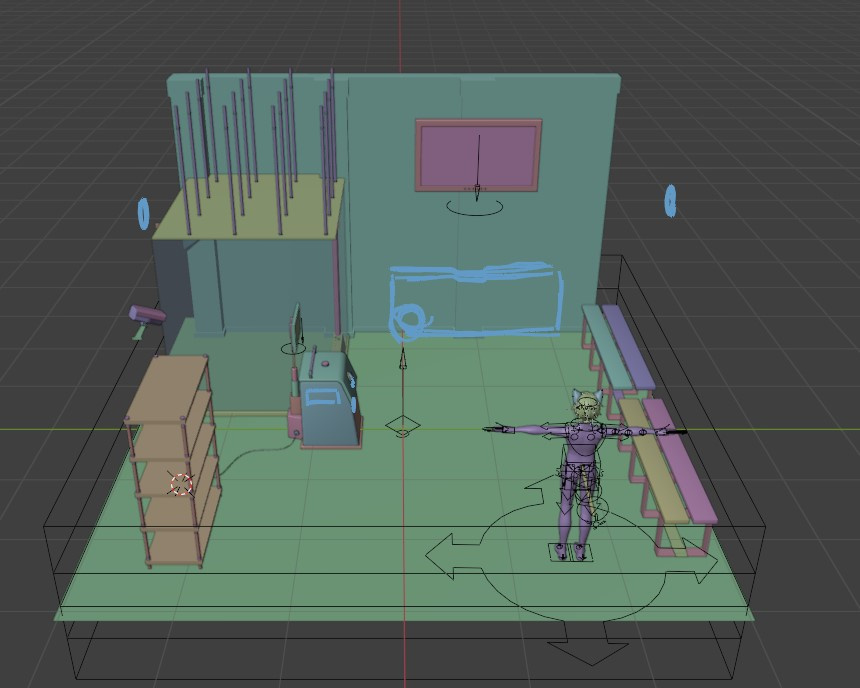
Task: Click the blue grease pencil spiral scribble
Action: click(x=409, y=319)
